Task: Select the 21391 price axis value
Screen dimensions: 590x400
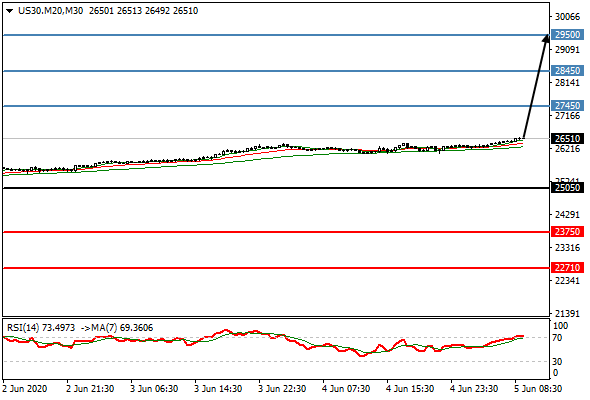Action: click(x=567, y=313)
